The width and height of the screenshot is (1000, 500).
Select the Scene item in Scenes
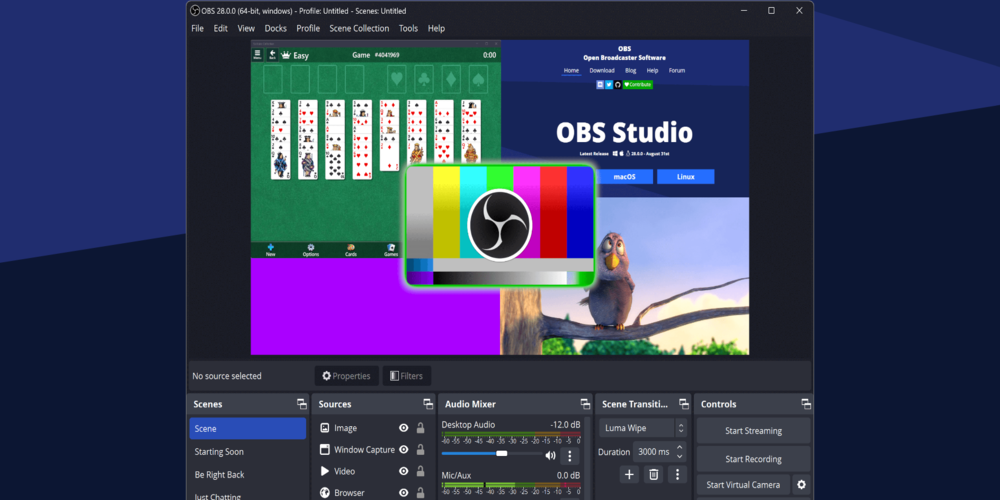(x=247, y=429)
